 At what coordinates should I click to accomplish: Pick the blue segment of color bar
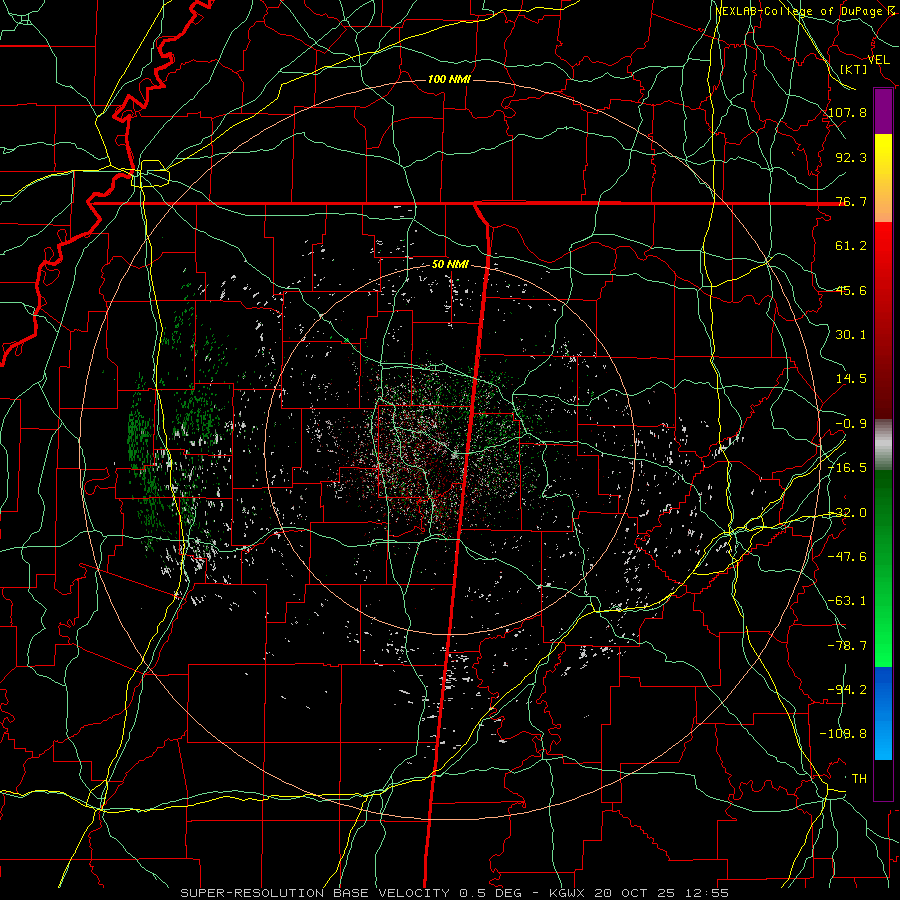[x=883, y=713]
